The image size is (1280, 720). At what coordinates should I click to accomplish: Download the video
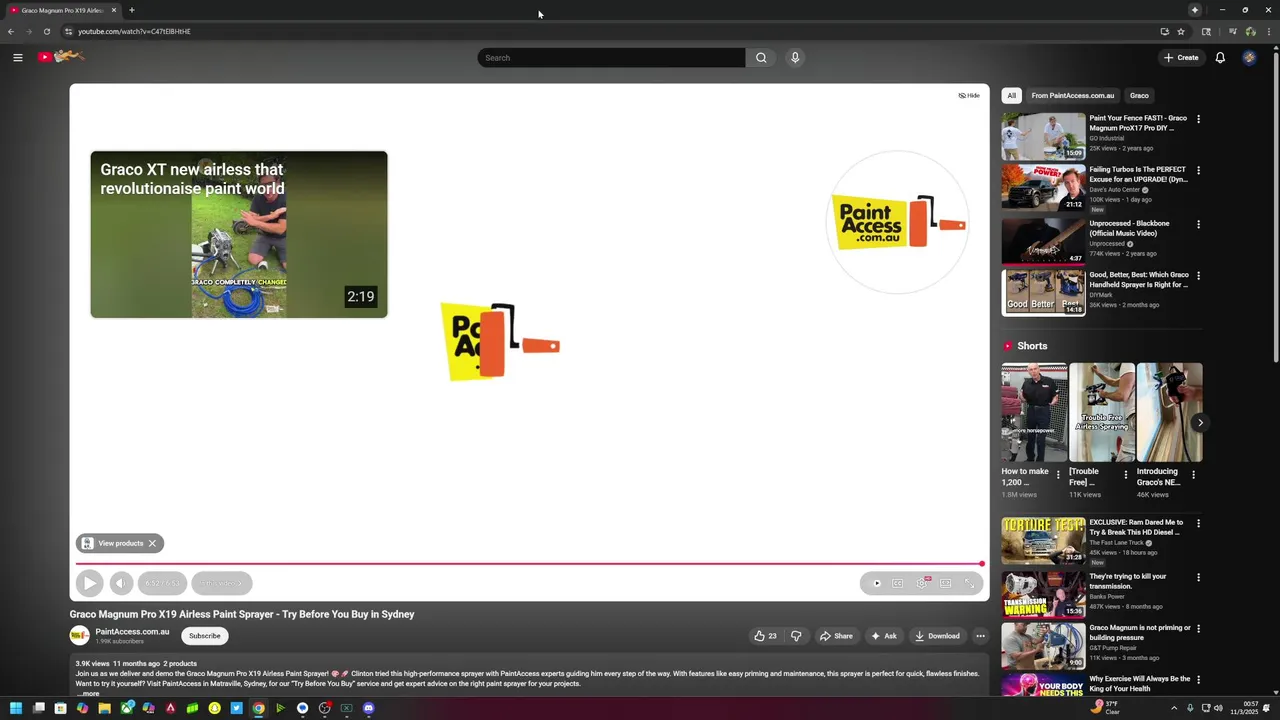(937, 636)
